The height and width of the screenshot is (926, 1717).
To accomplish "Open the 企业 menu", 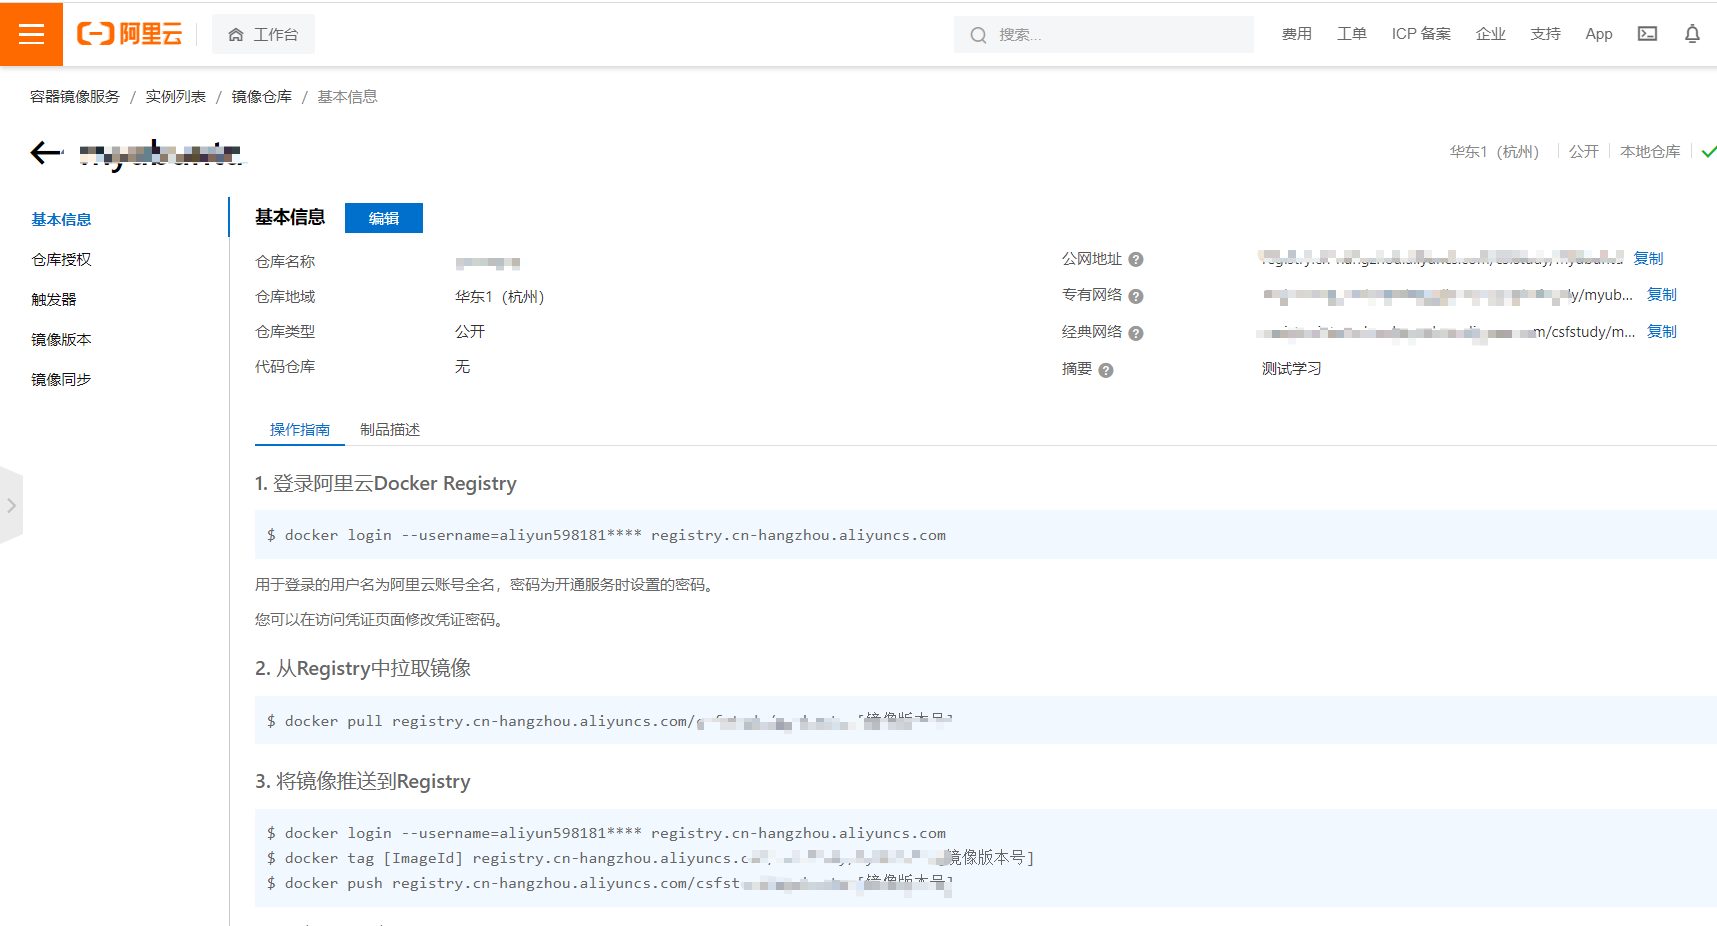I will point(1490,34).
